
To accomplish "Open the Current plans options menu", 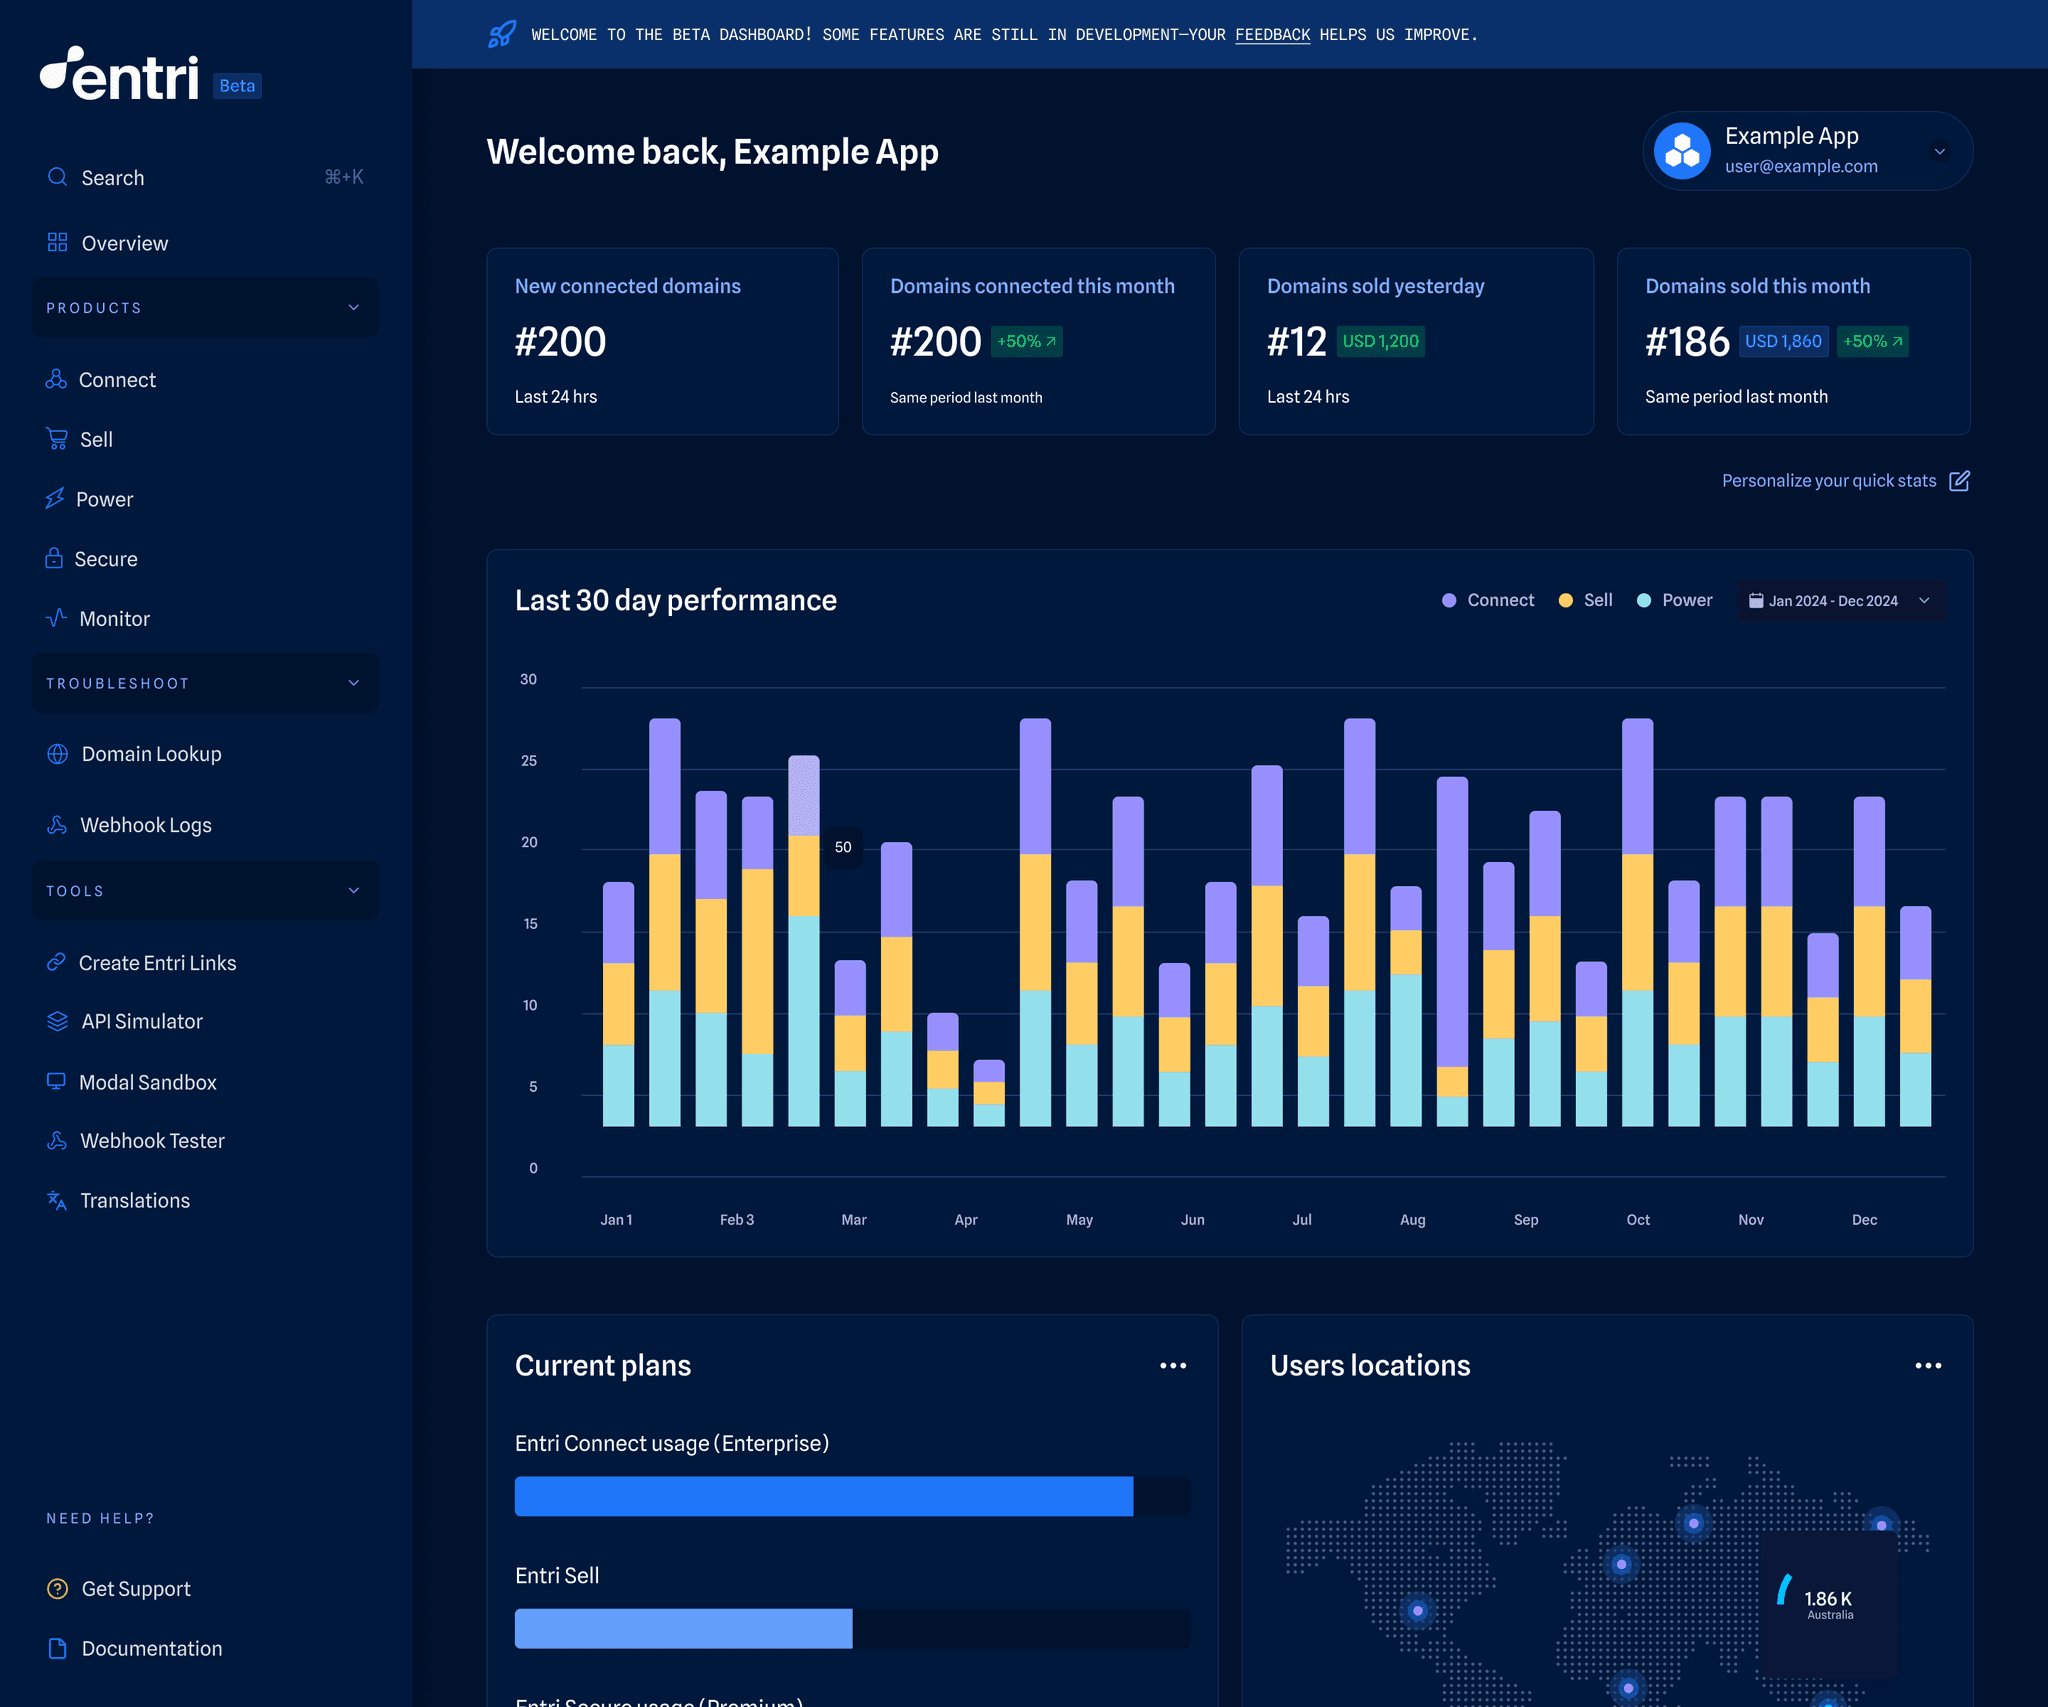I will click(x=1174, y=1365).
